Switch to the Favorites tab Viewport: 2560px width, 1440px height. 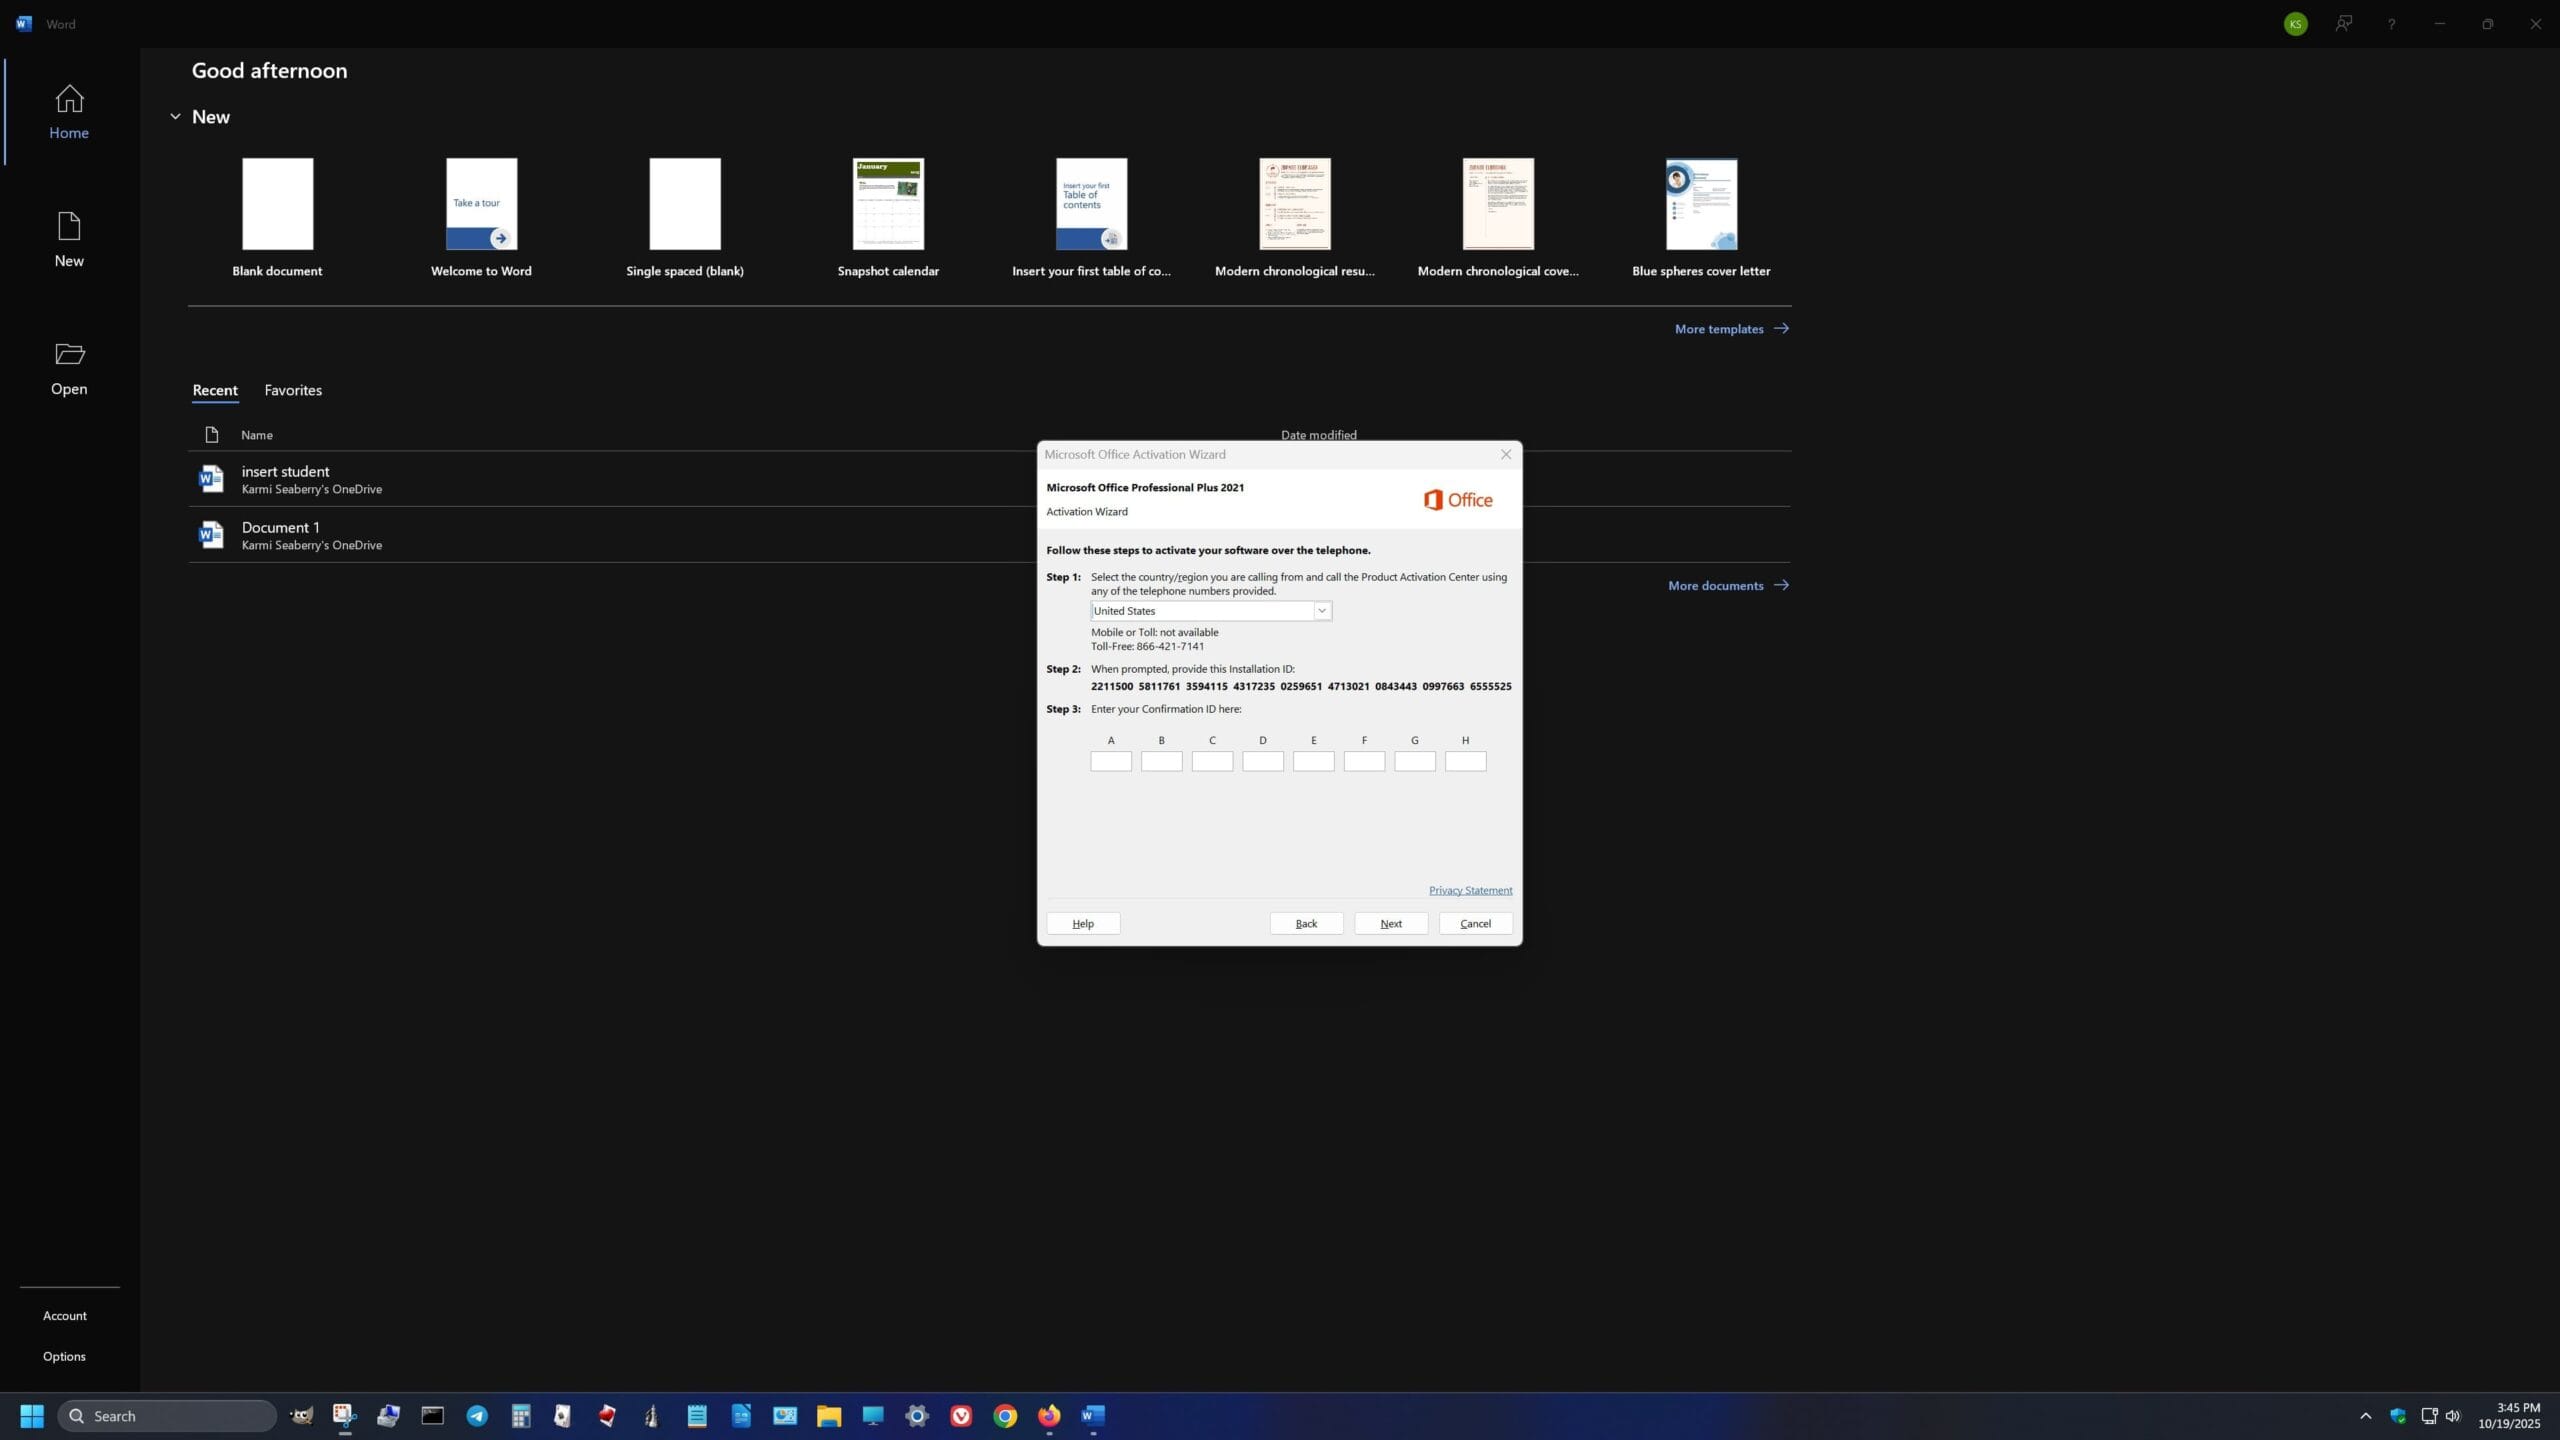pyautogui.click(x=293, y=390)
